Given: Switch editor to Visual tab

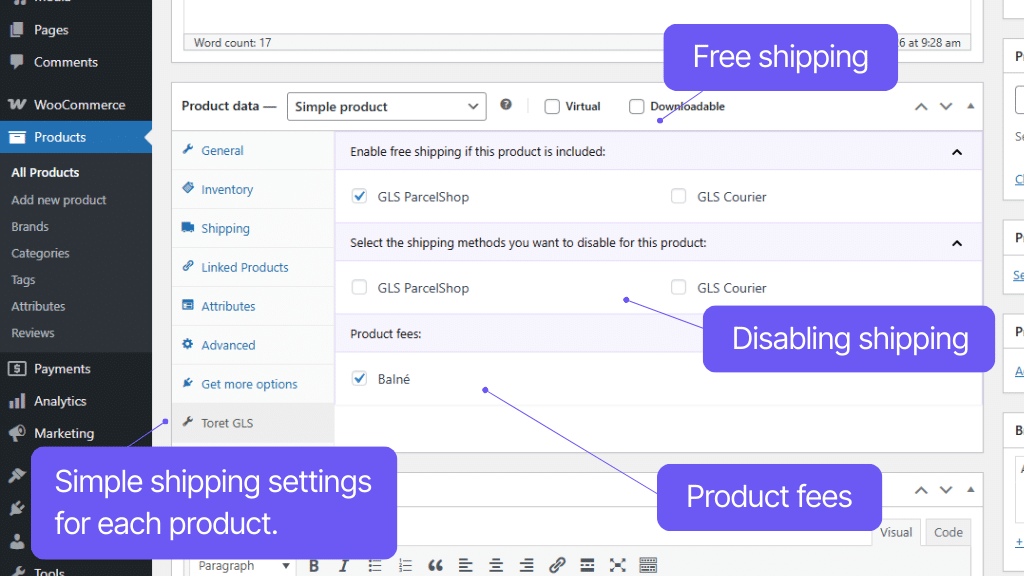Looking at the screenshot, I should (x=895, y=532).
